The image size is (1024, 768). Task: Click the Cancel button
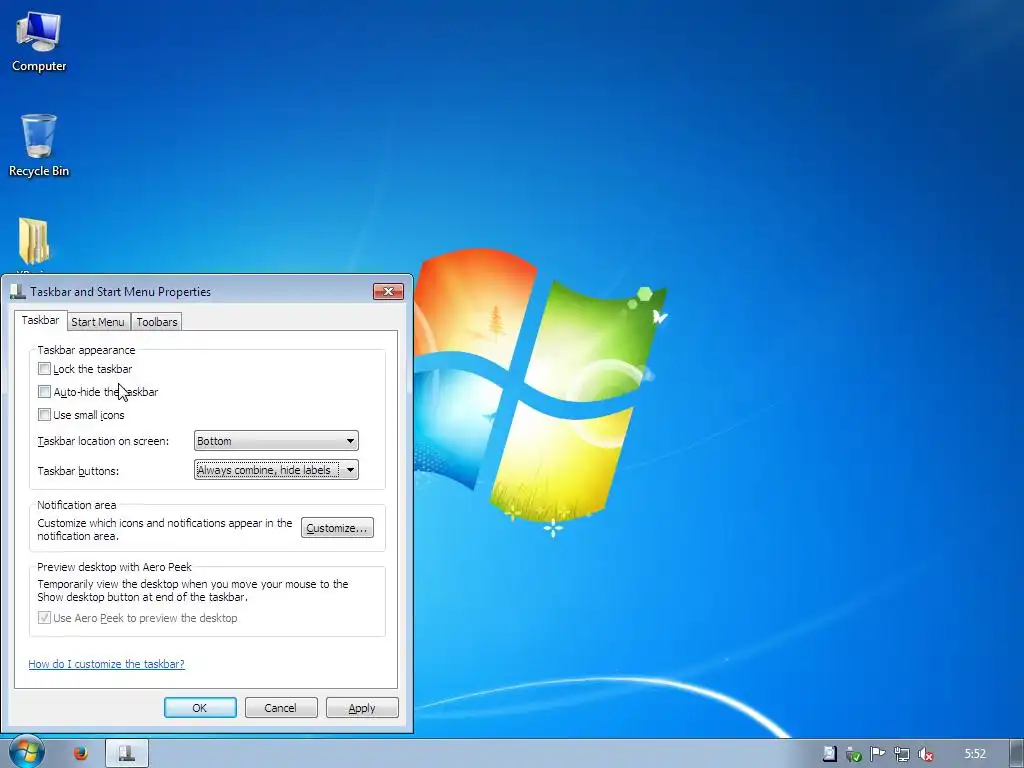pyautogui.click(x=281, y=708)
